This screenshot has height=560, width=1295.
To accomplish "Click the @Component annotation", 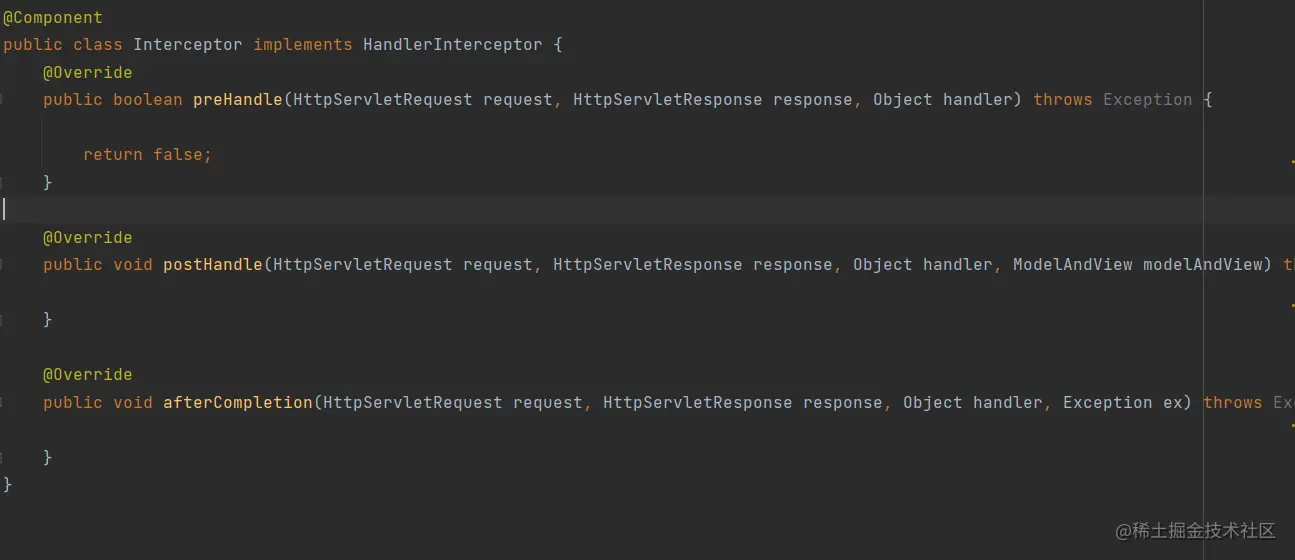I will point(52,17).
